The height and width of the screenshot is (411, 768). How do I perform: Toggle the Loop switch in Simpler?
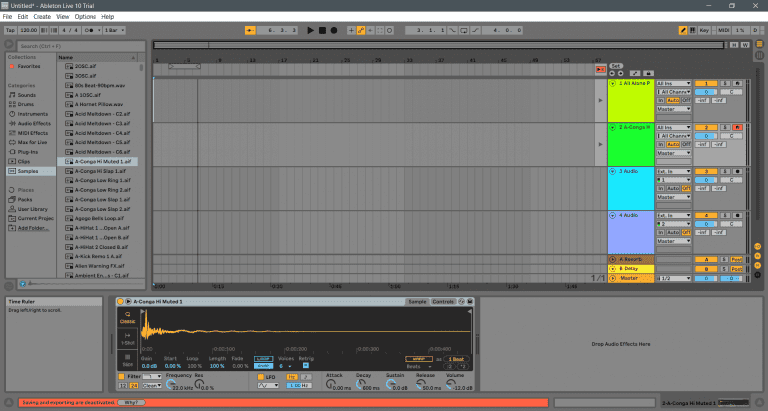264,359
